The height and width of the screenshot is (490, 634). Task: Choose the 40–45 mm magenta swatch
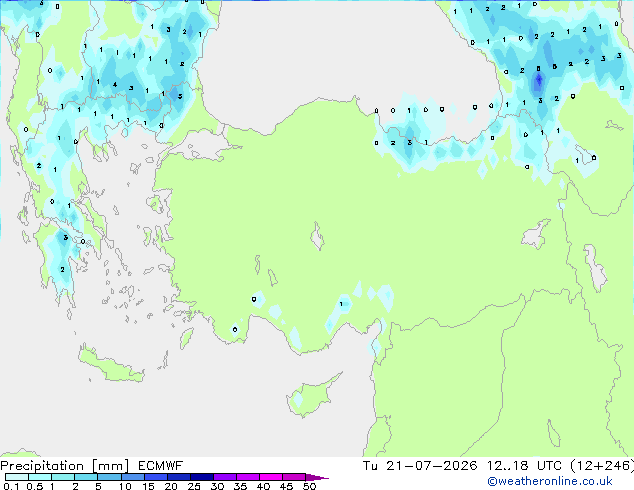(271, 477)
